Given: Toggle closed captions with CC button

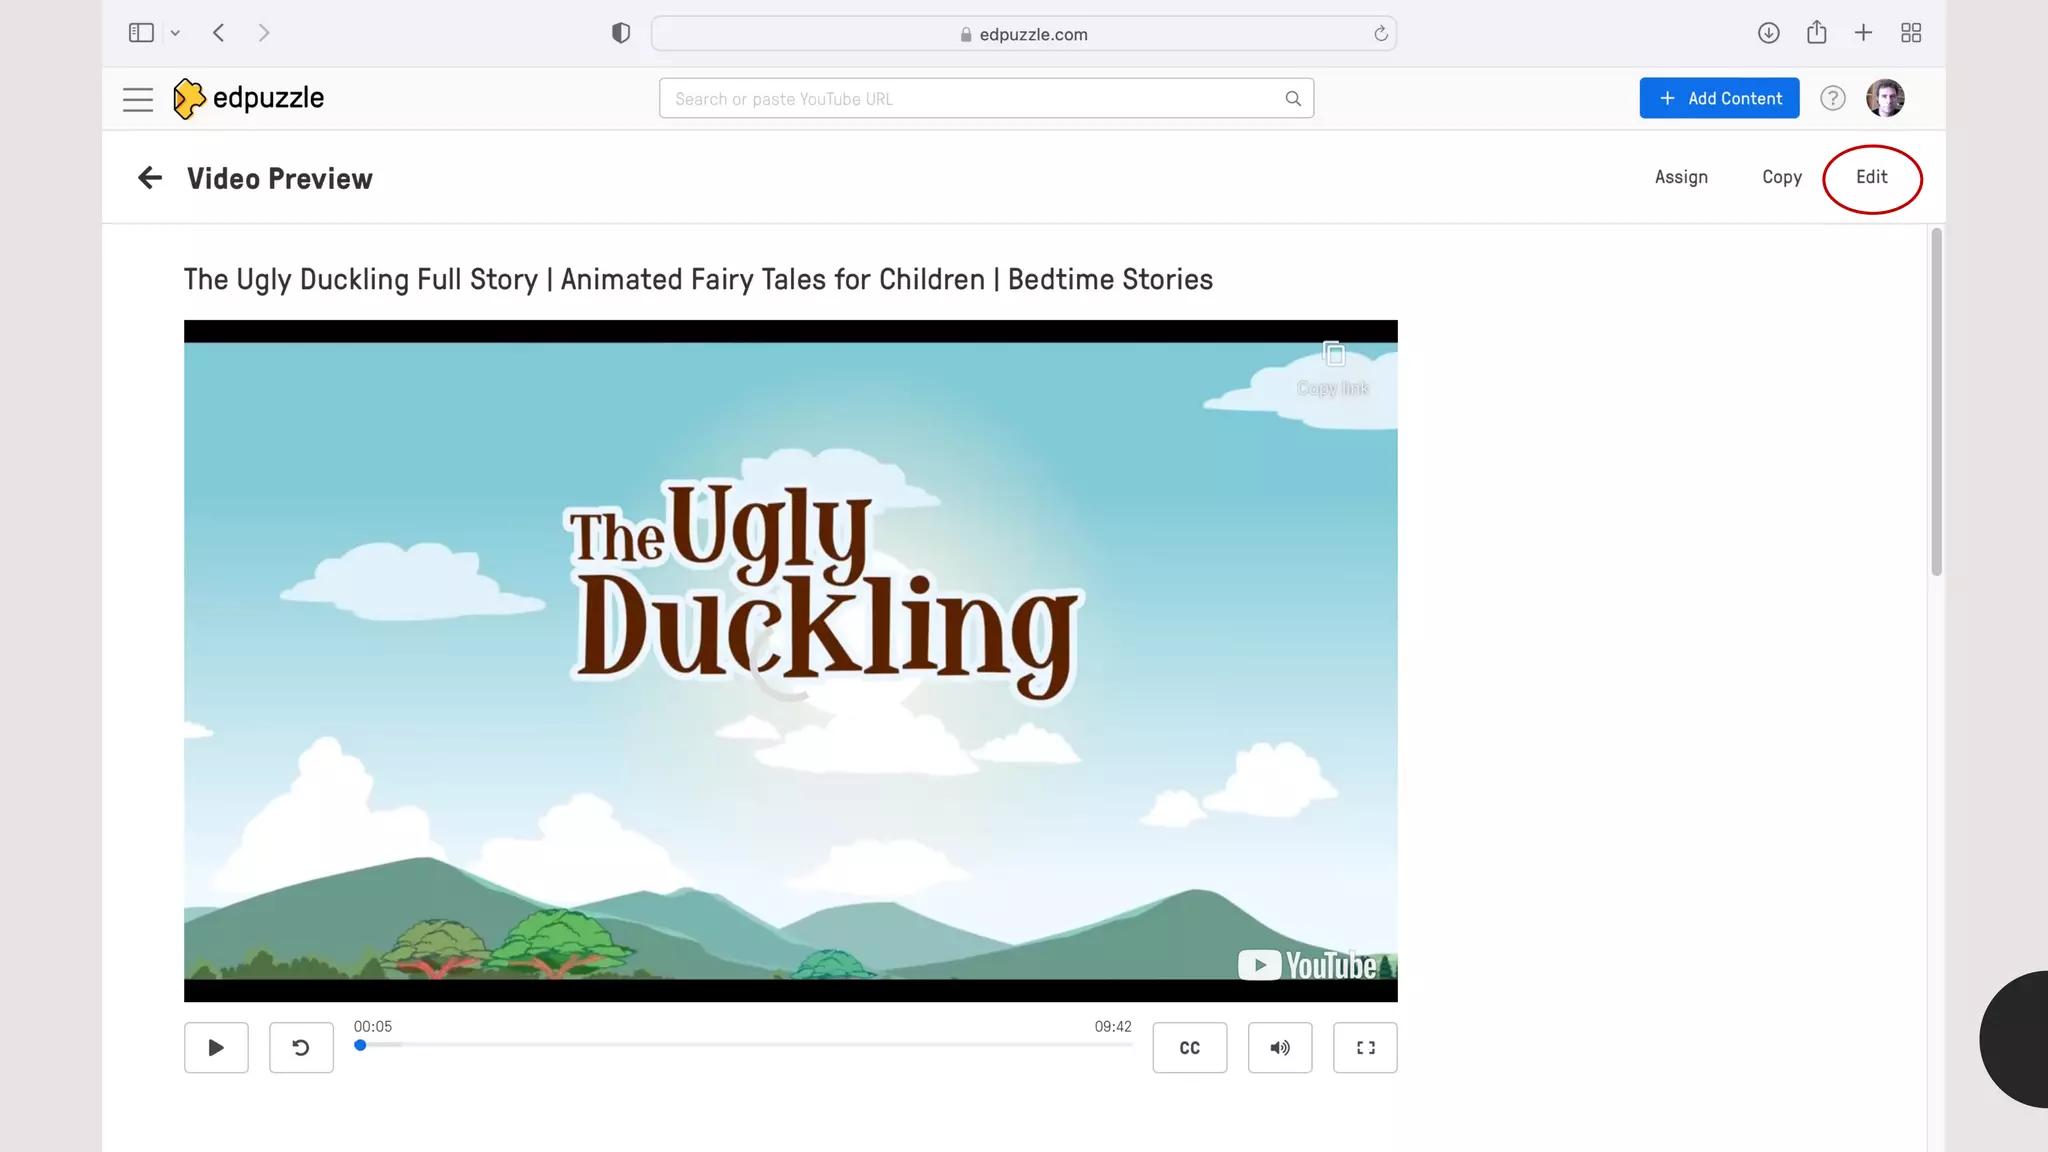Looking at the screenshot, I should (x=1189, y=1047).
